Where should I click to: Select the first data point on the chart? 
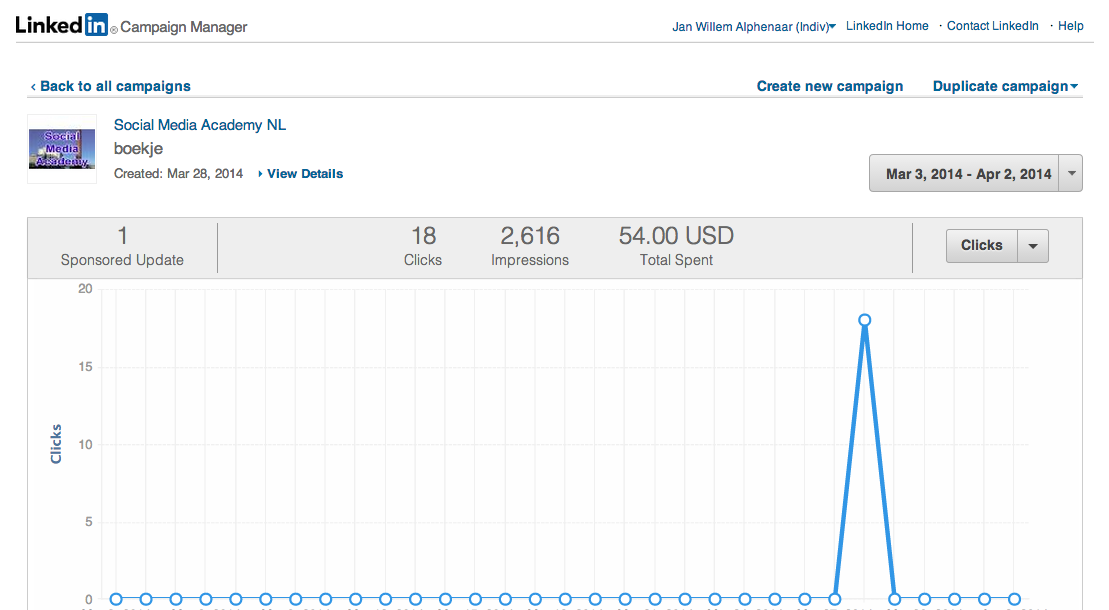[x=116, y=599]
